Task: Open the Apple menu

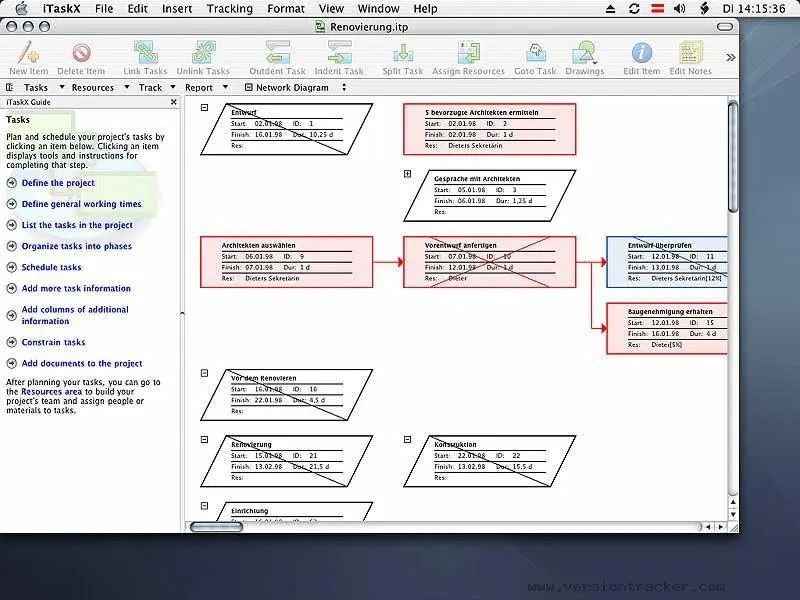Action: [21, 9]
